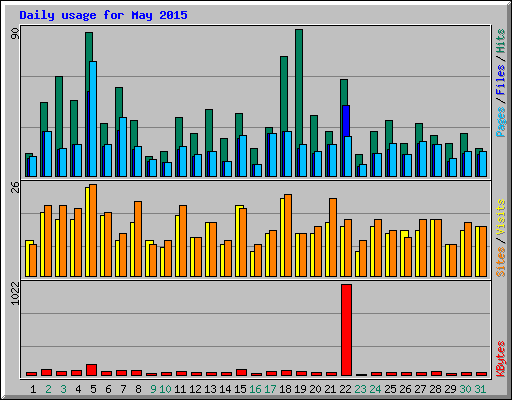The width and height of the screenshot is (512, 400).
Task: Click the y-axis value 90
Action: coord(15,34)
